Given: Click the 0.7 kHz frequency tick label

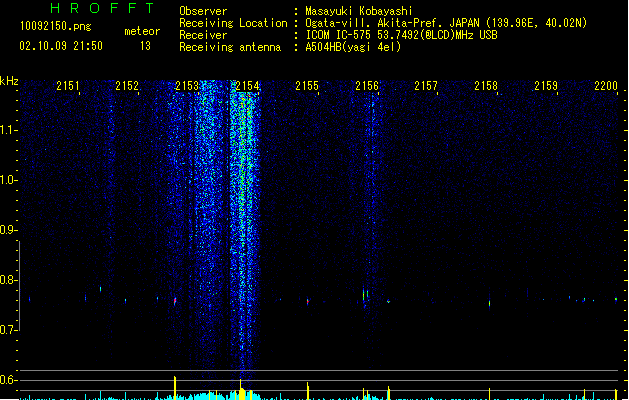Looking at the screenshot, I should pyautogui.click(x=8, y=330).
